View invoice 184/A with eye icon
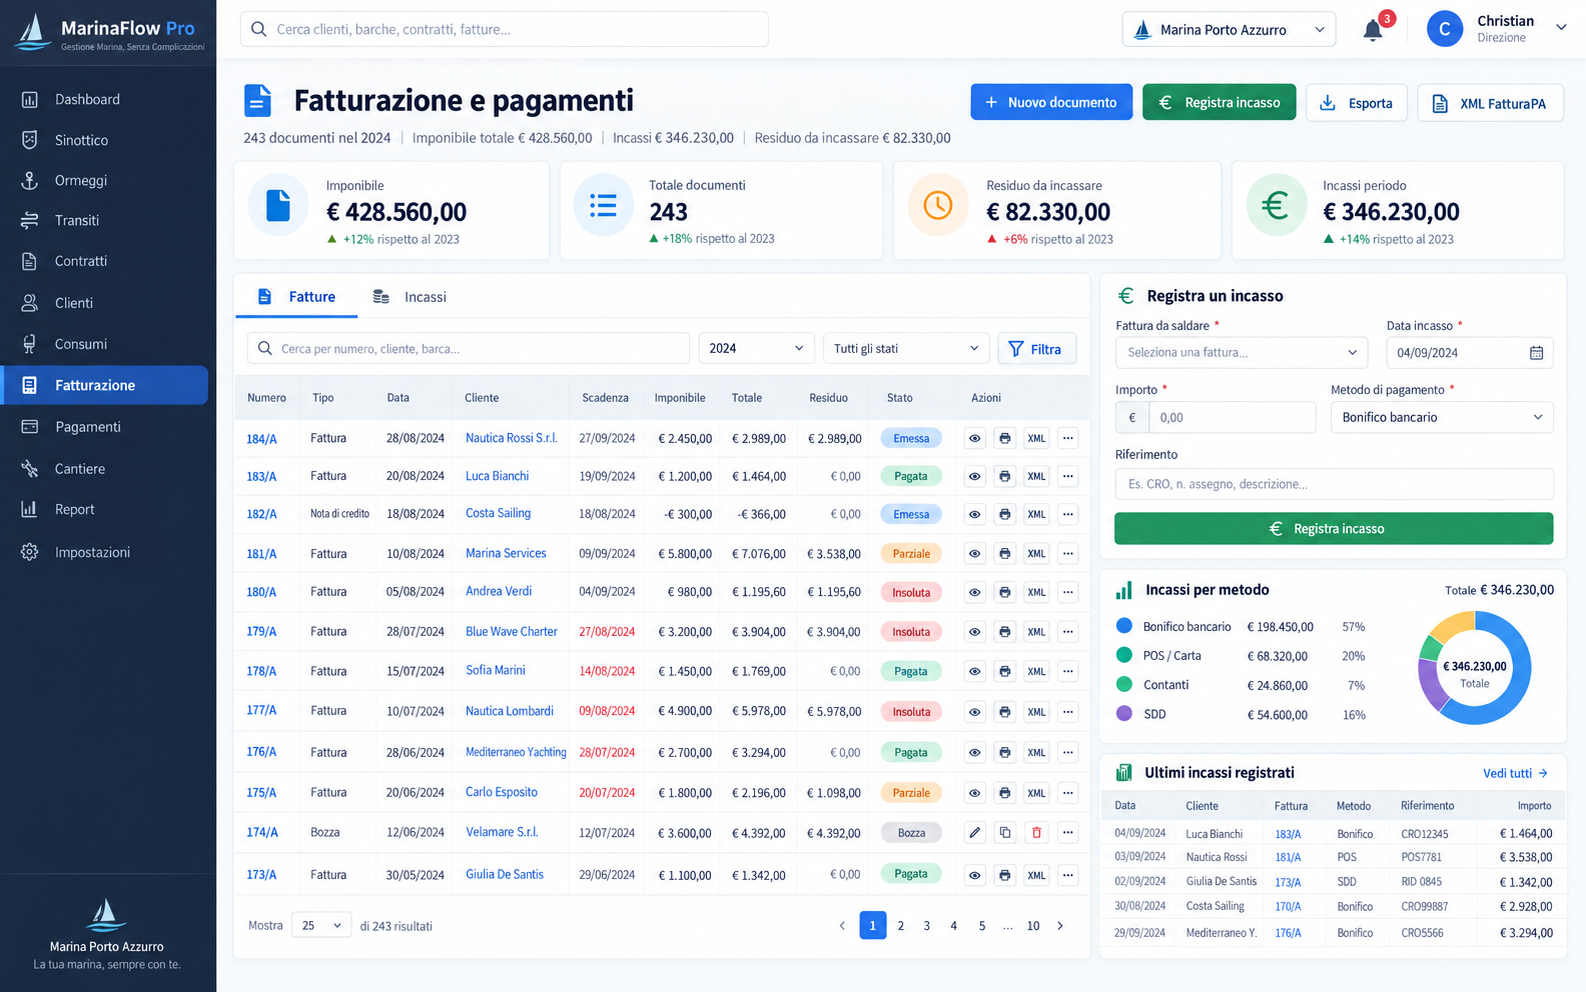1586x992 pixels. pos(975,438)
